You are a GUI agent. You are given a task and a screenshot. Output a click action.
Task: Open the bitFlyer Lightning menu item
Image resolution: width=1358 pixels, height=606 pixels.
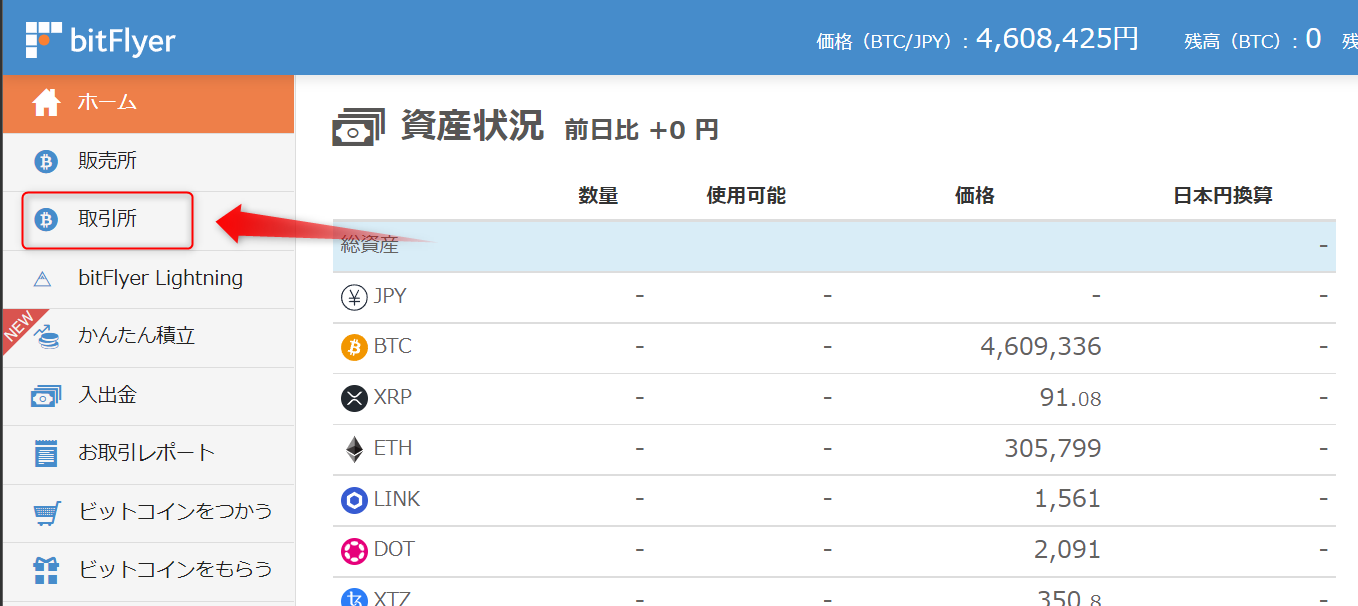point(148,279)
